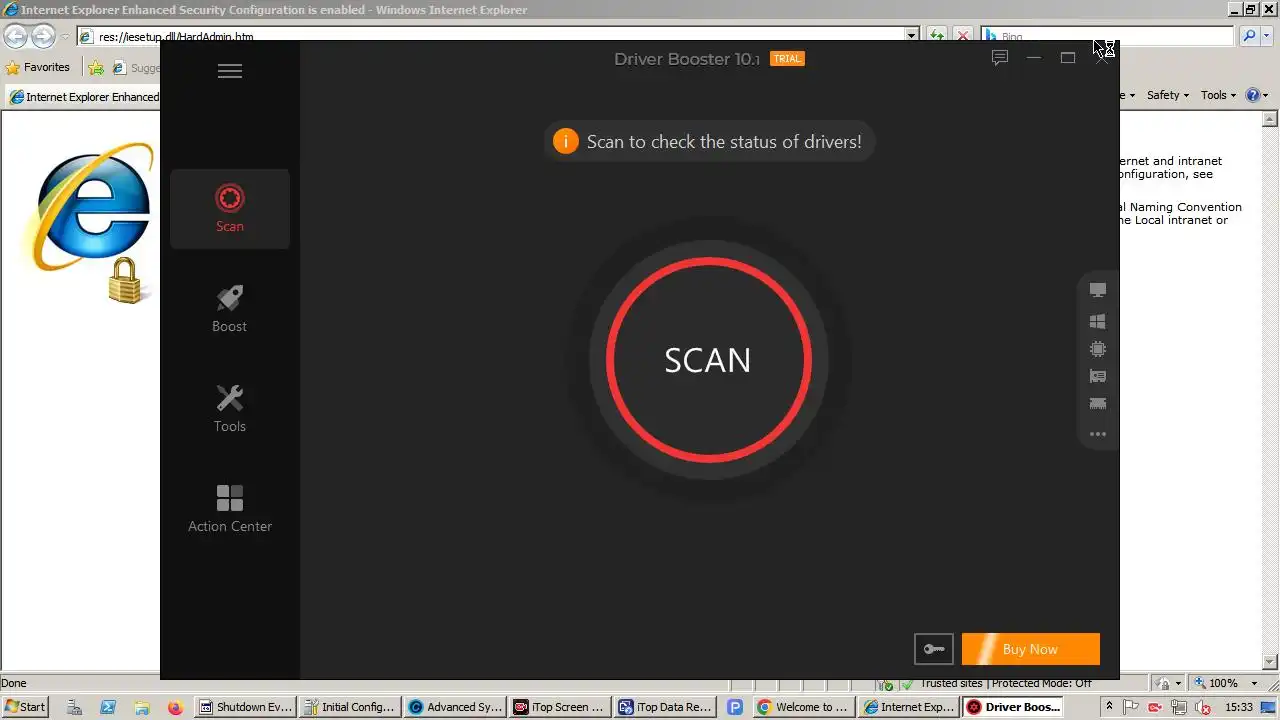The width and height of the screenshot is (1280, 720).
Task: Restore the Internet Explorer window size
Action: (1250, 9)
